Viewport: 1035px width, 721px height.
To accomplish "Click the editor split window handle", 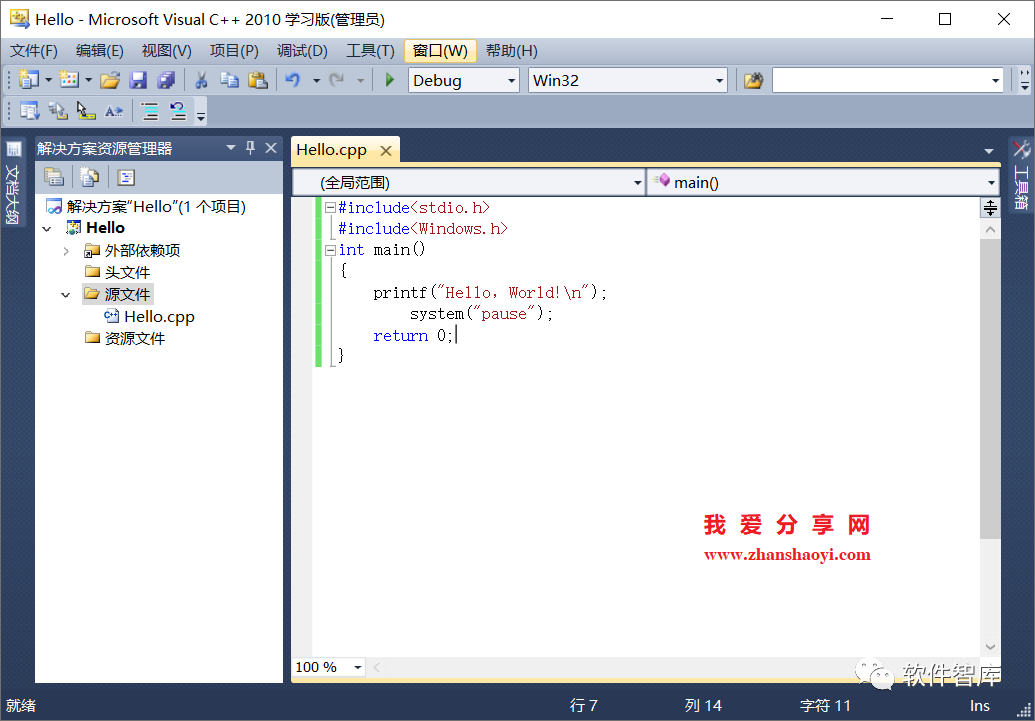I will tap(990, 207).
